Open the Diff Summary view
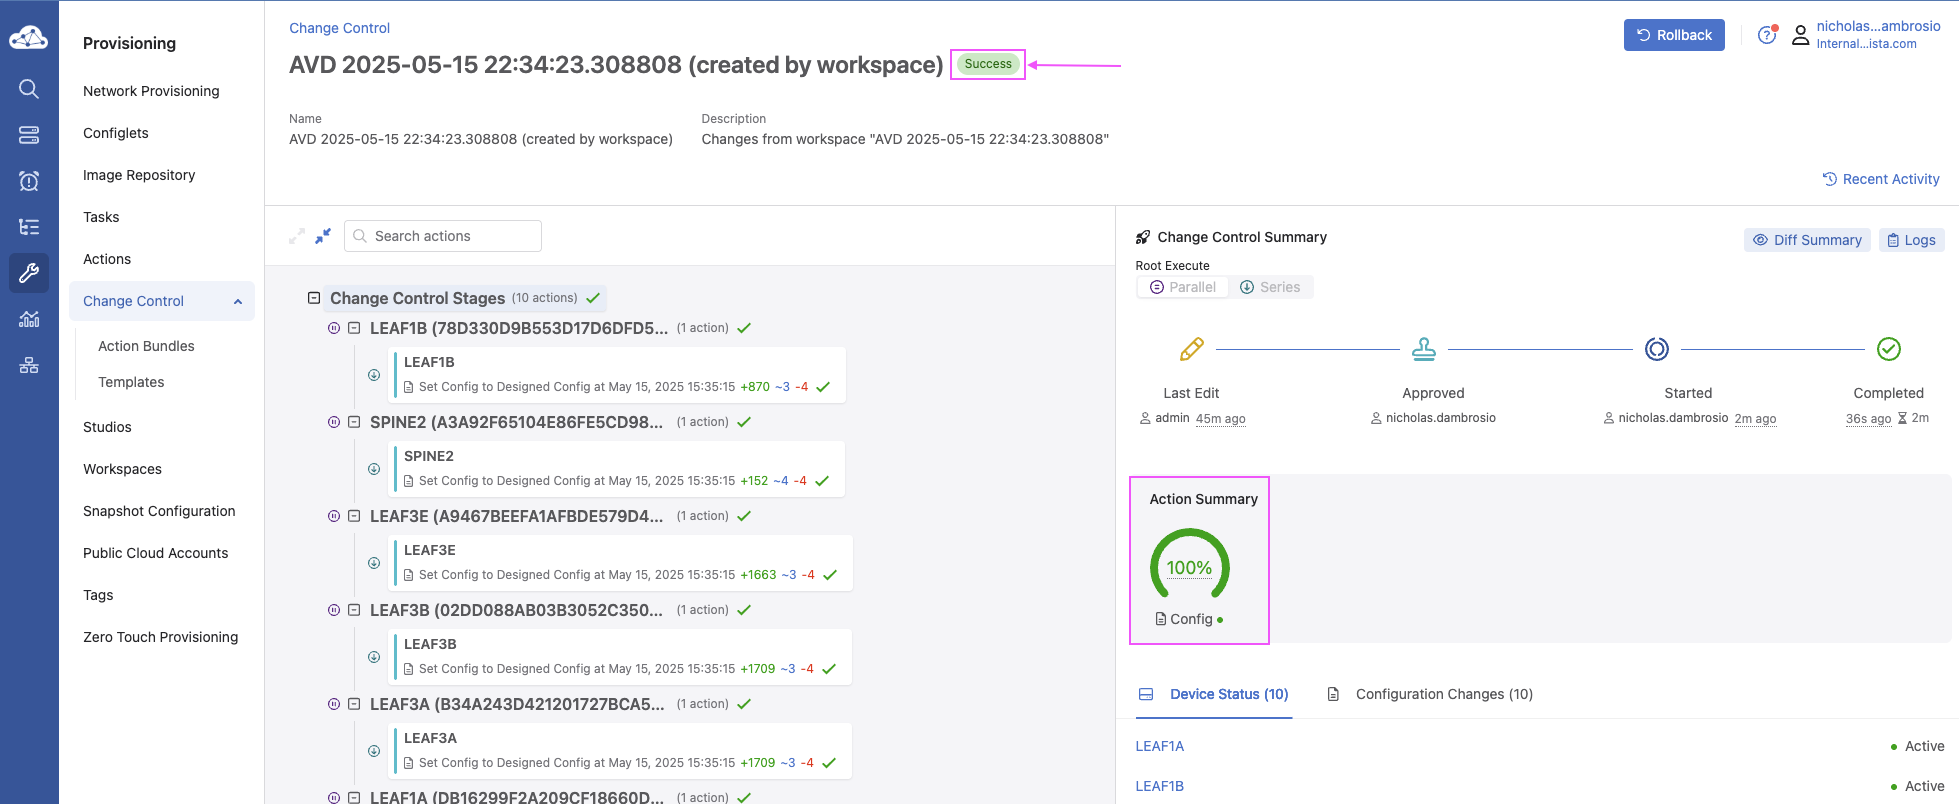This screenshot has width=1959, height=804. (x=1806, y=240)
